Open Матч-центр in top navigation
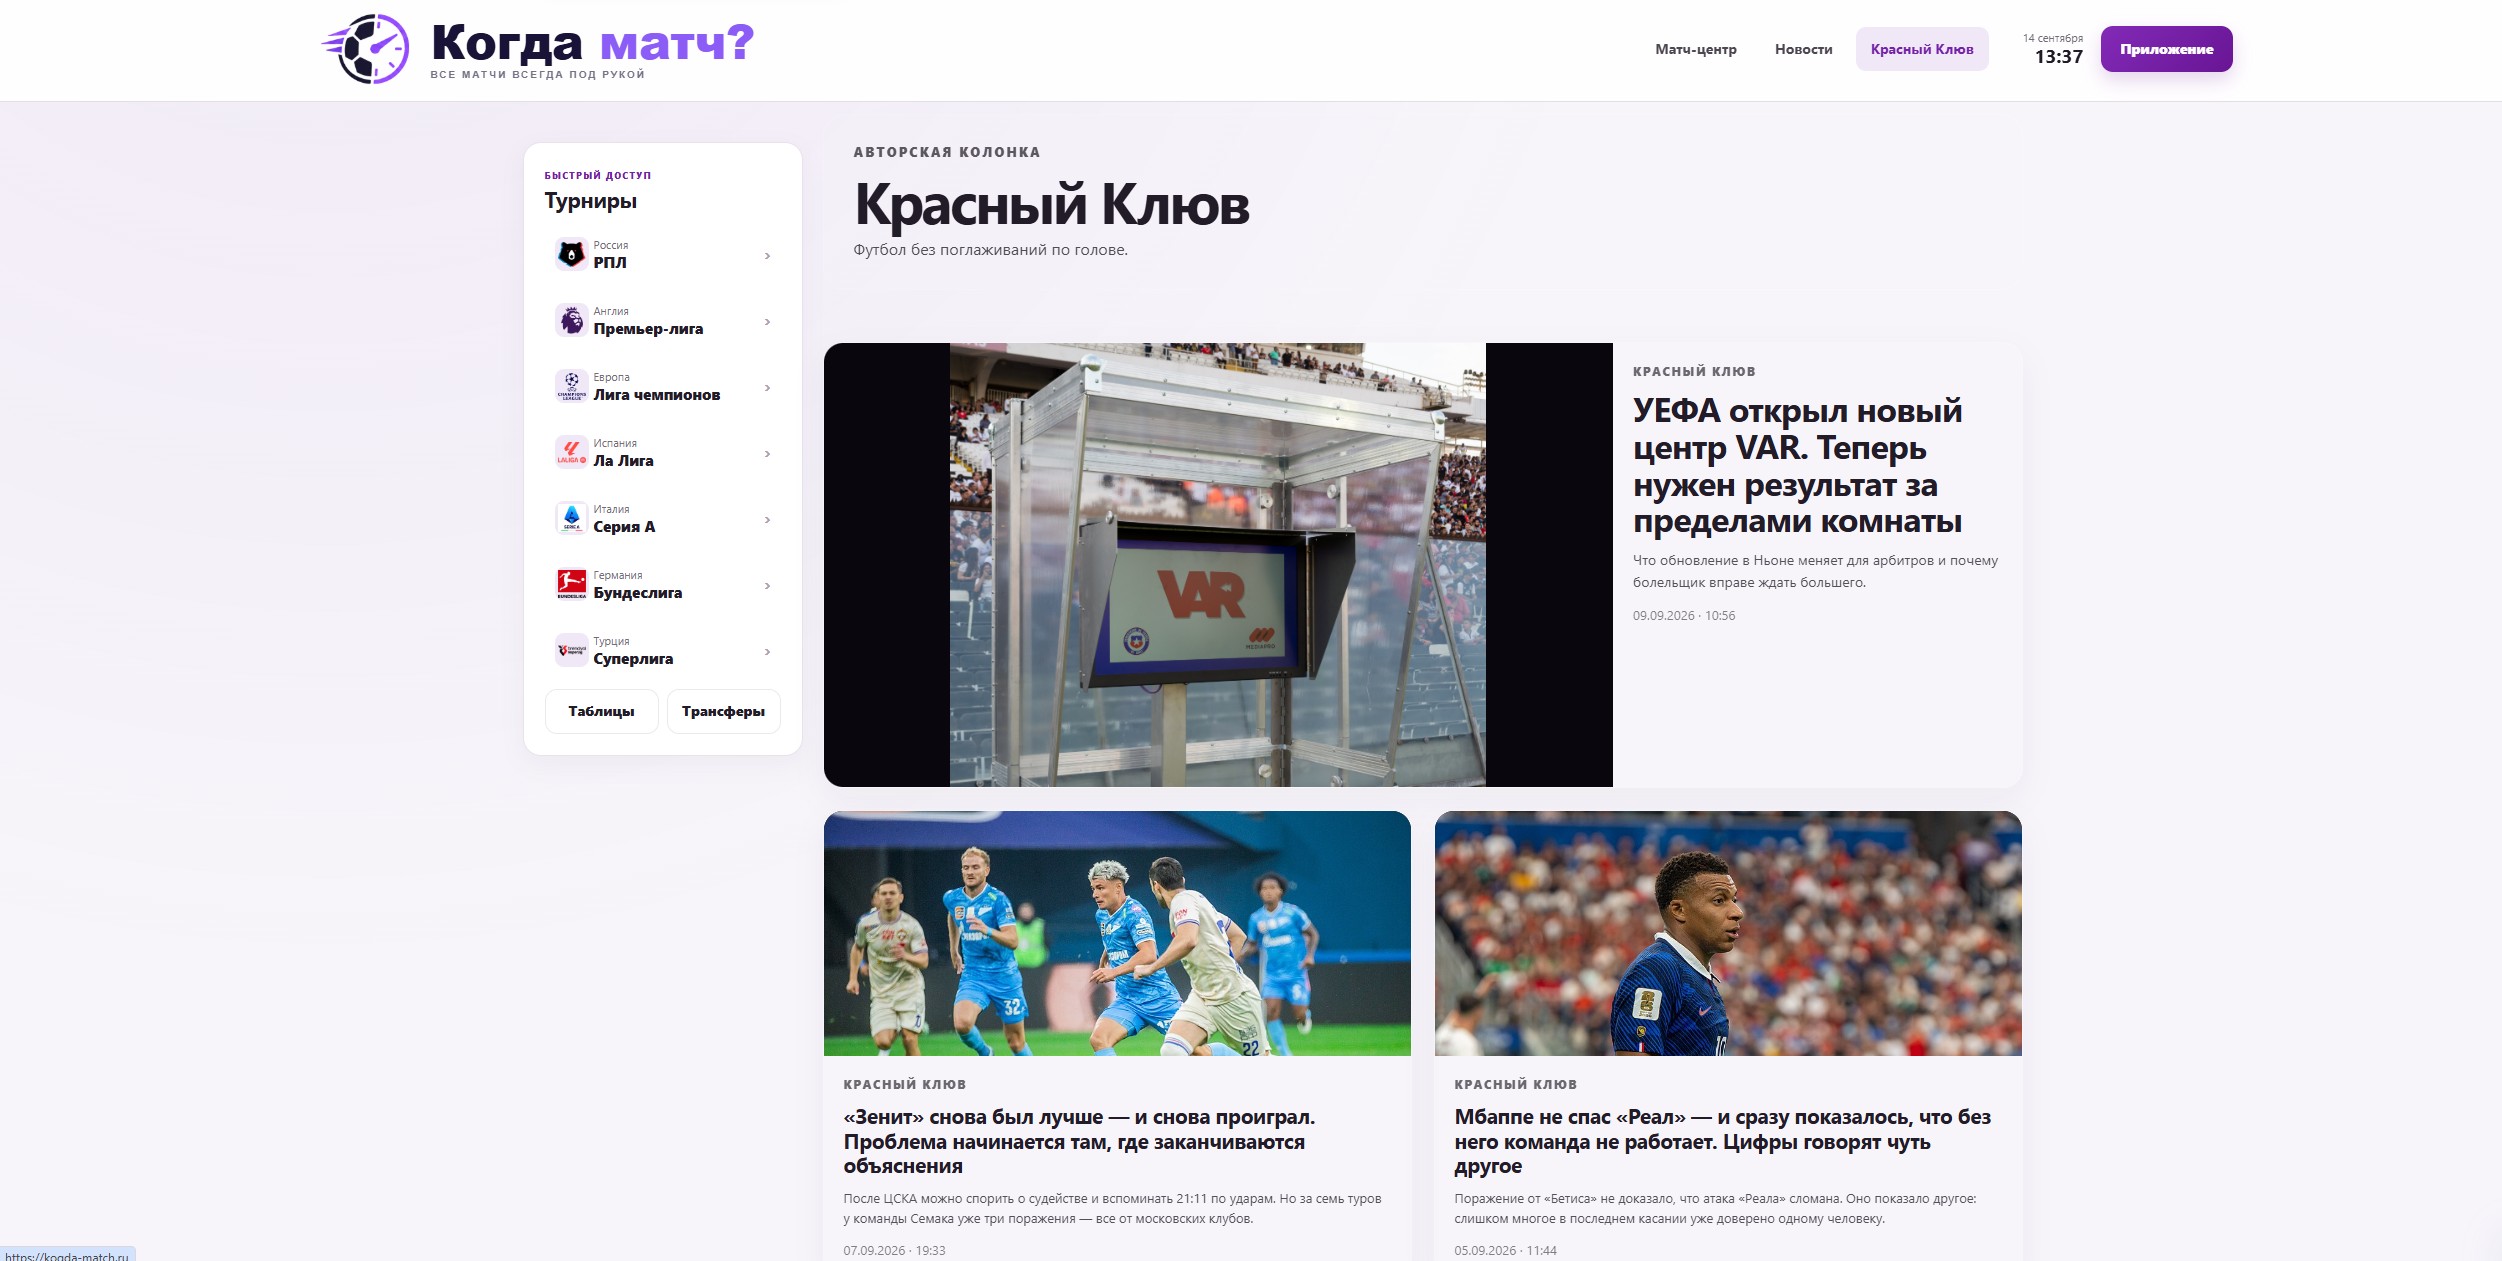The width and height of the screenshot is (2502, 1261). [x=1695, y=49]
